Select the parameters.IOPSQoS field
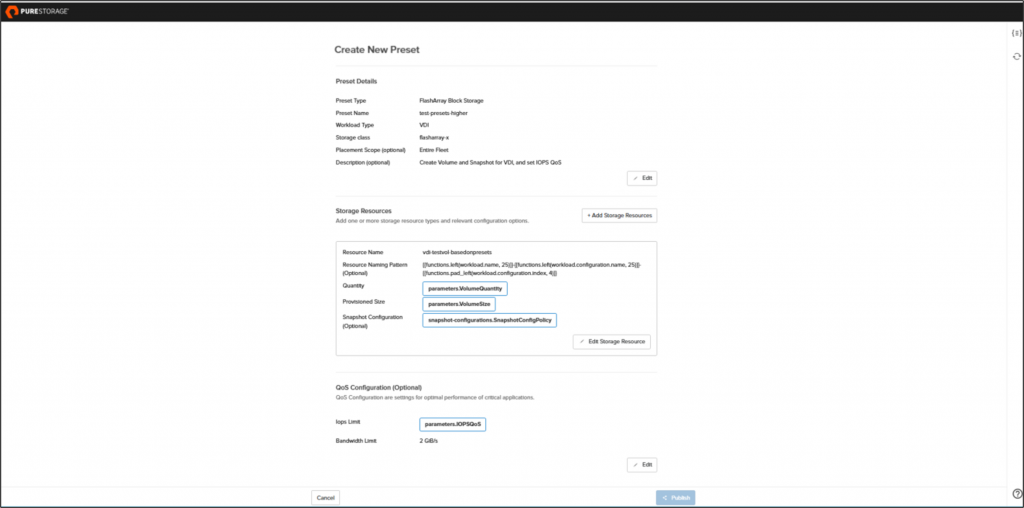This screenshot has height=508, width=1024. pos(453,424)
